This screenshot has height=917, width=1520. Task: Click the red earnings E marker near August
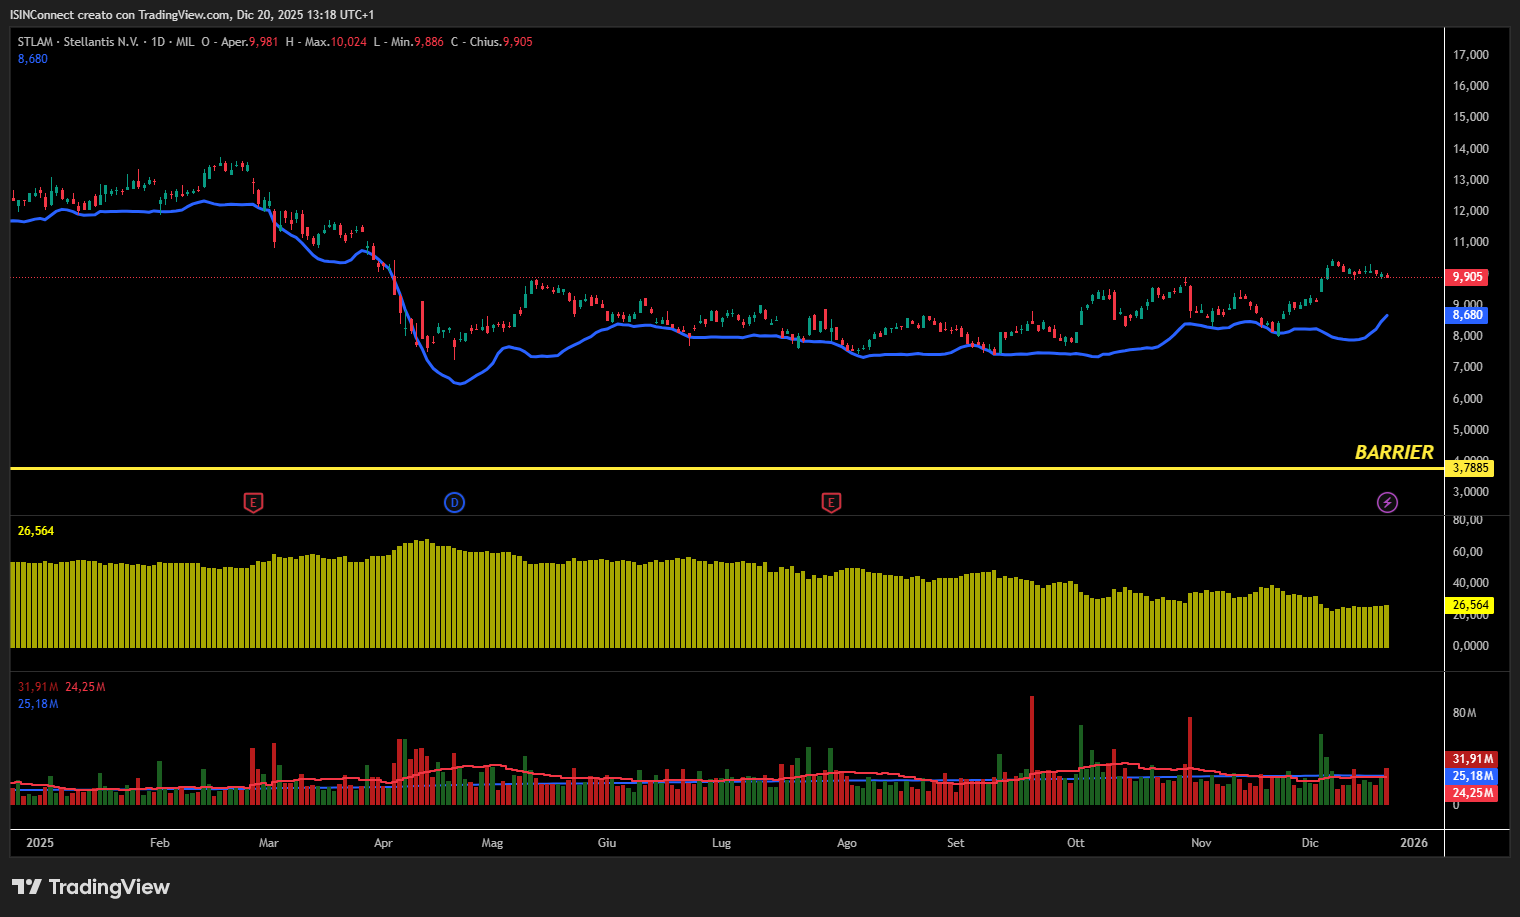pos(830,502)
